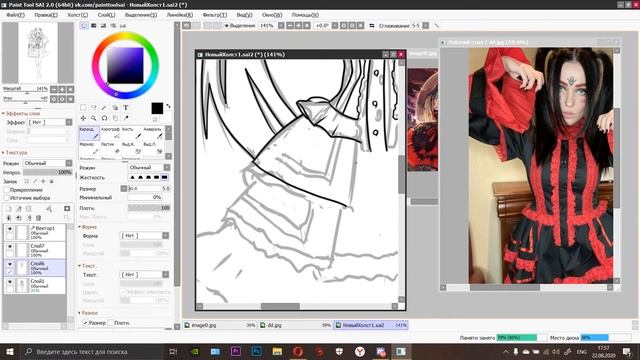Adjust the layer Непрозр. opacity slider

point(47,172)
